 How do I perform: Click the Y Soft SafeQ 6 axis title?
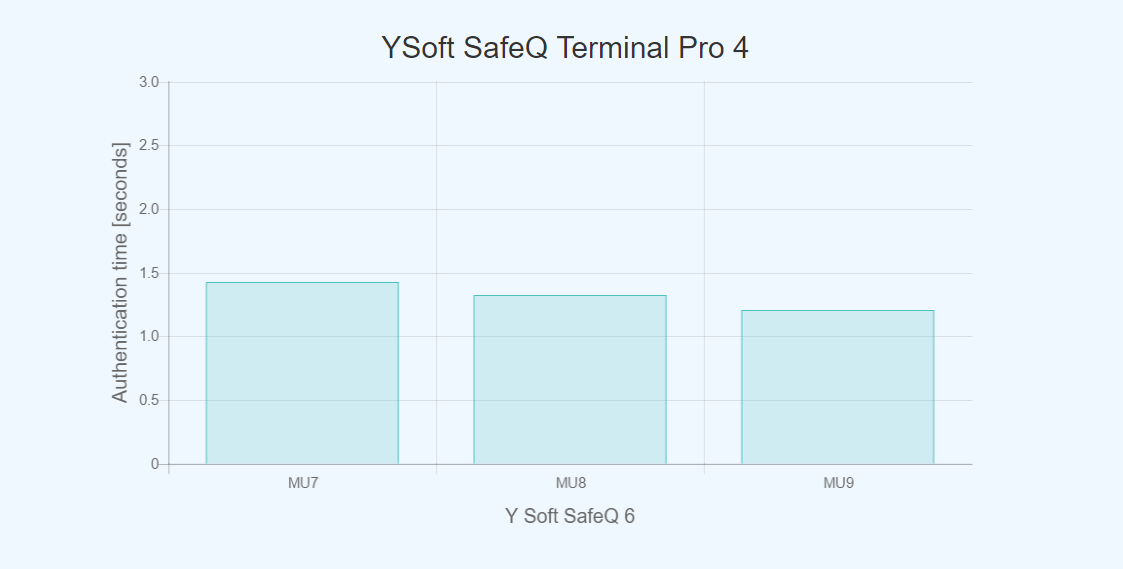(x=570, y=517)
